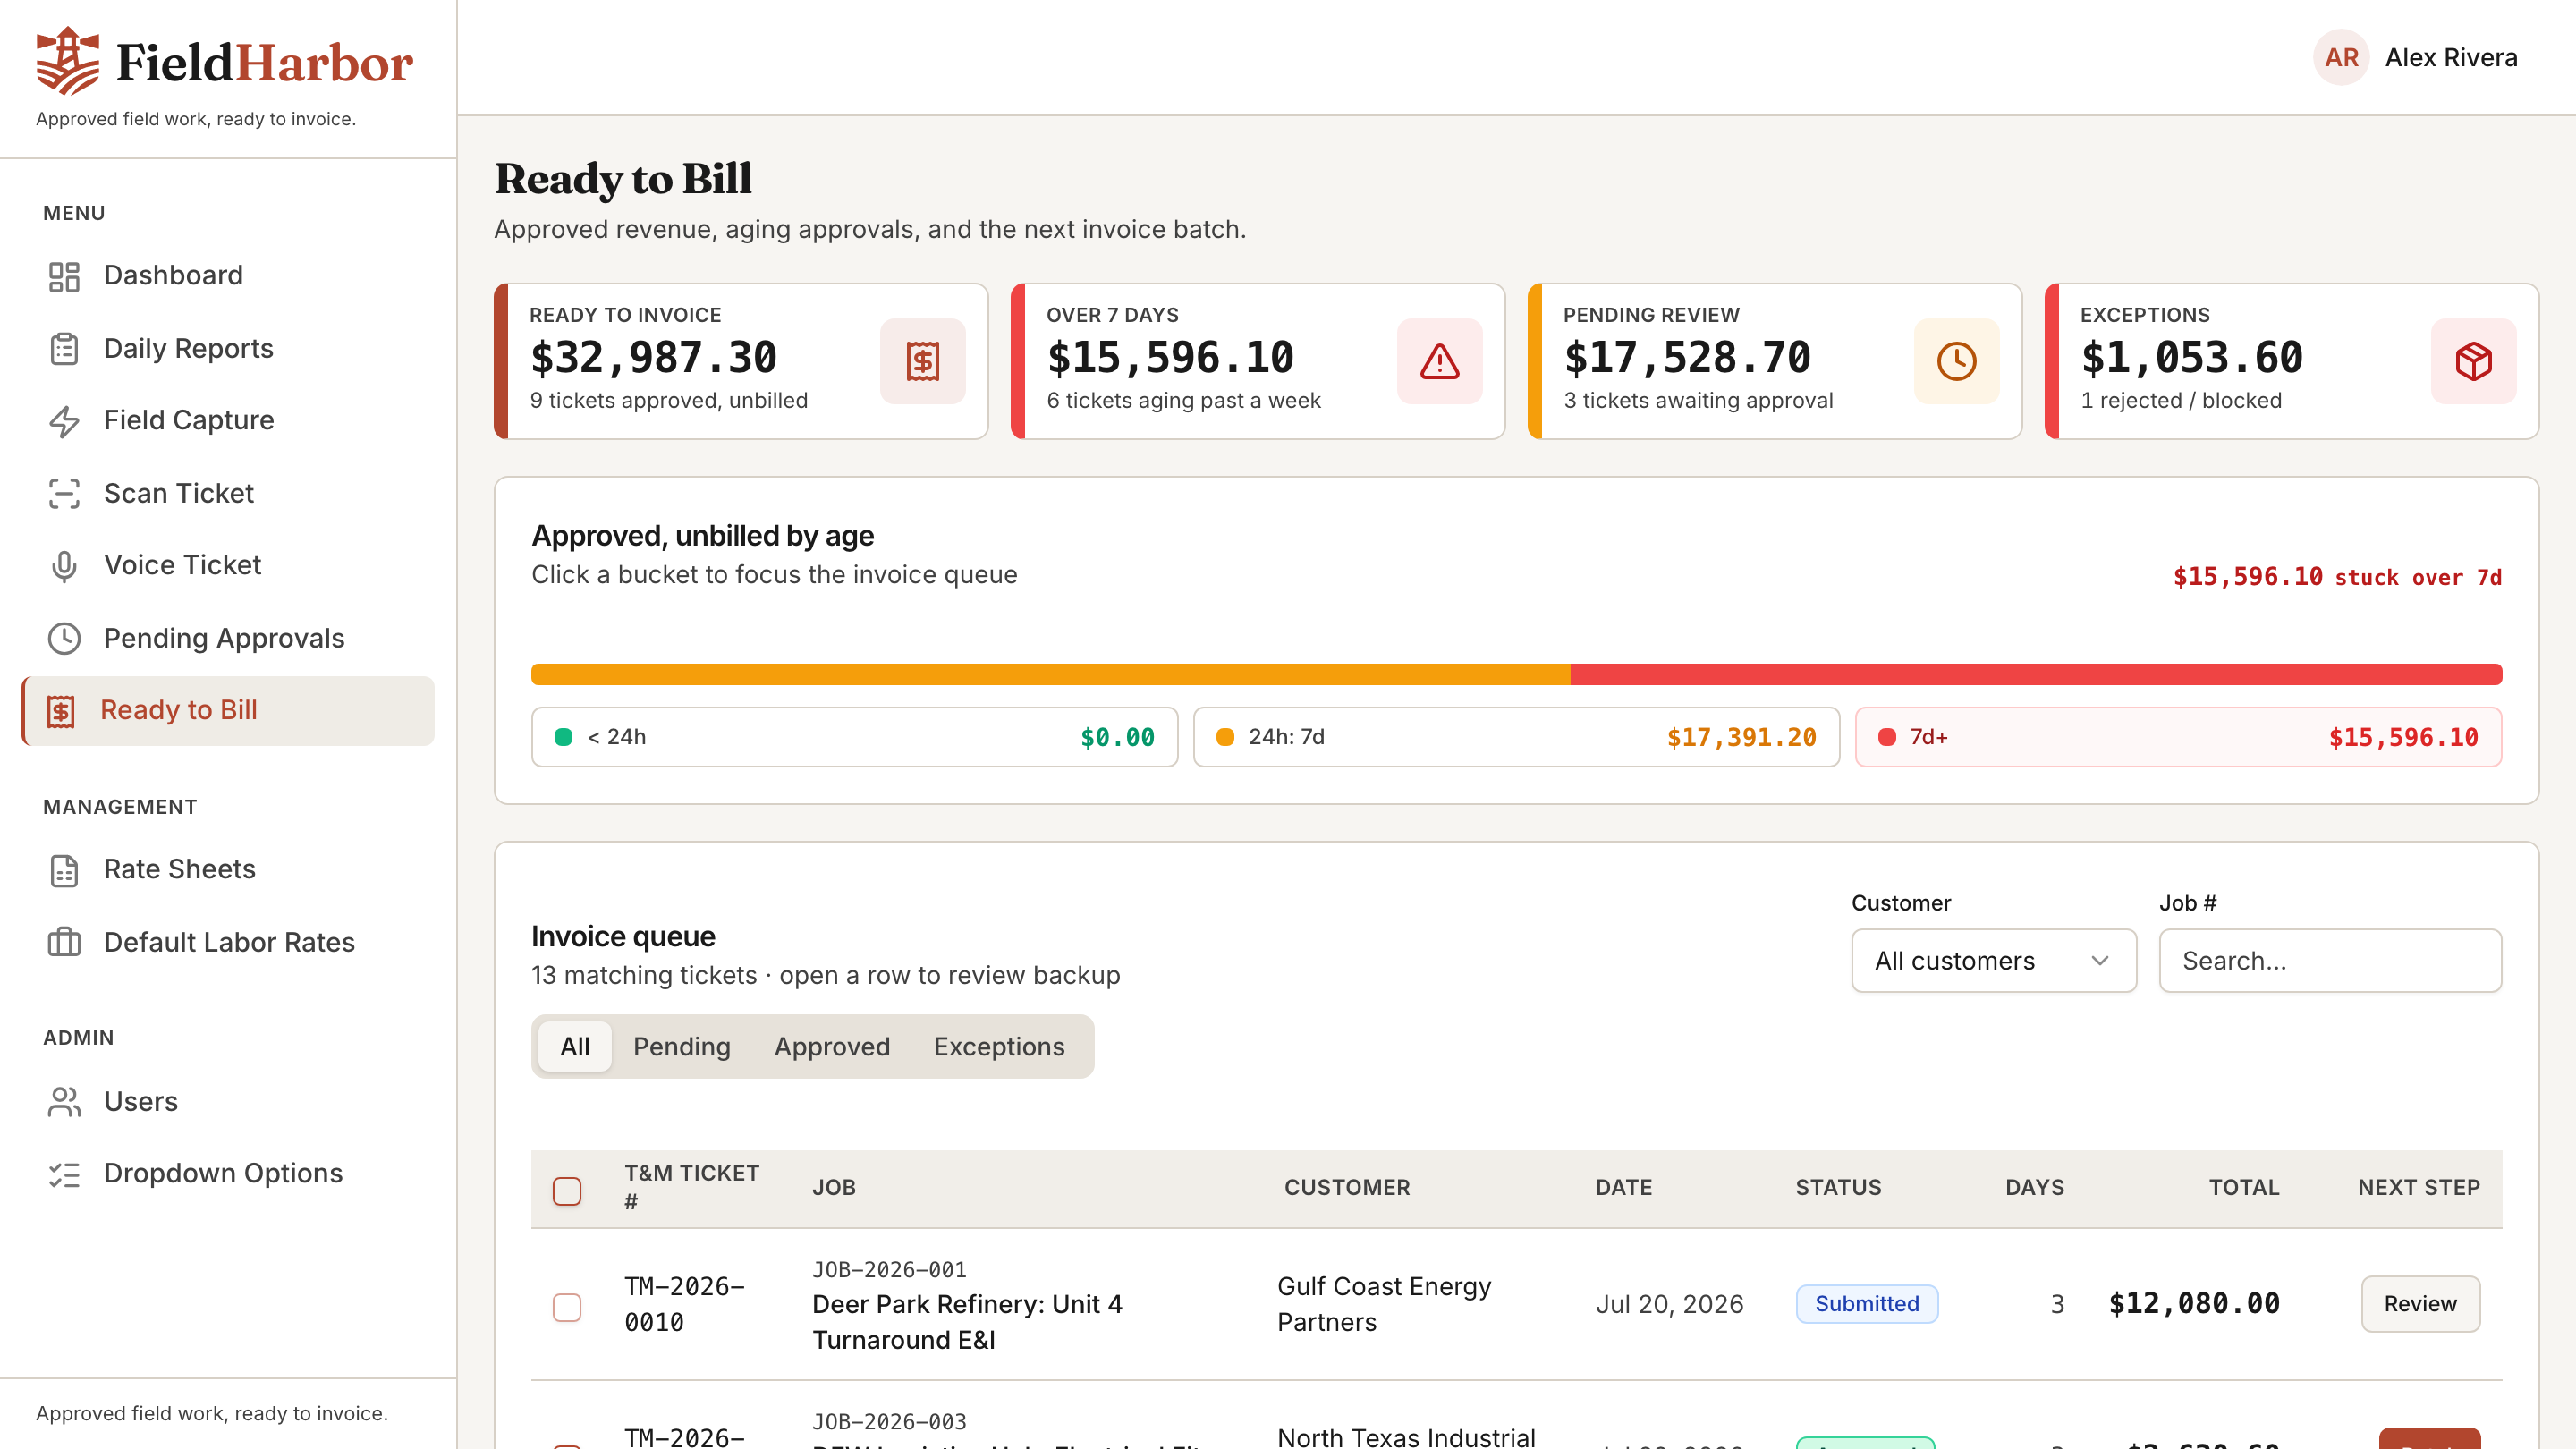
Task: Click the Dropdown Options checklist icon
Action: pyautogui.click(x=64, y=1174)
